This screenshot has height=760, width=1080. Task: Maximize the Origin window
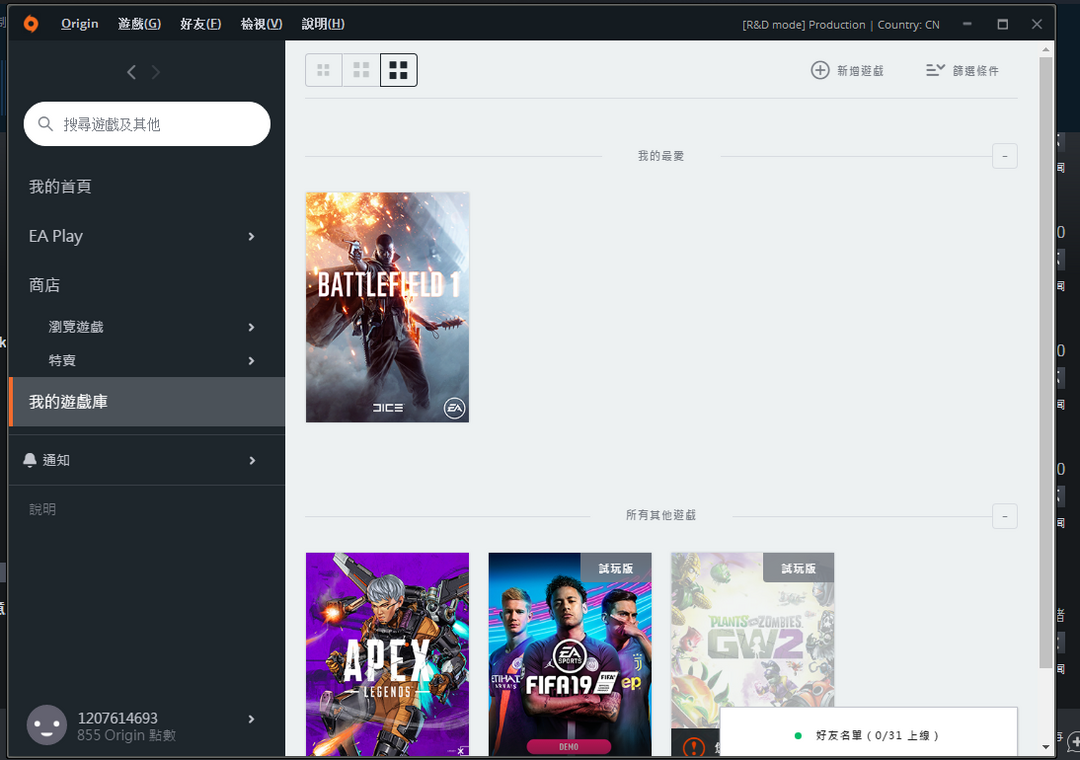click(x=1003, y=24)
